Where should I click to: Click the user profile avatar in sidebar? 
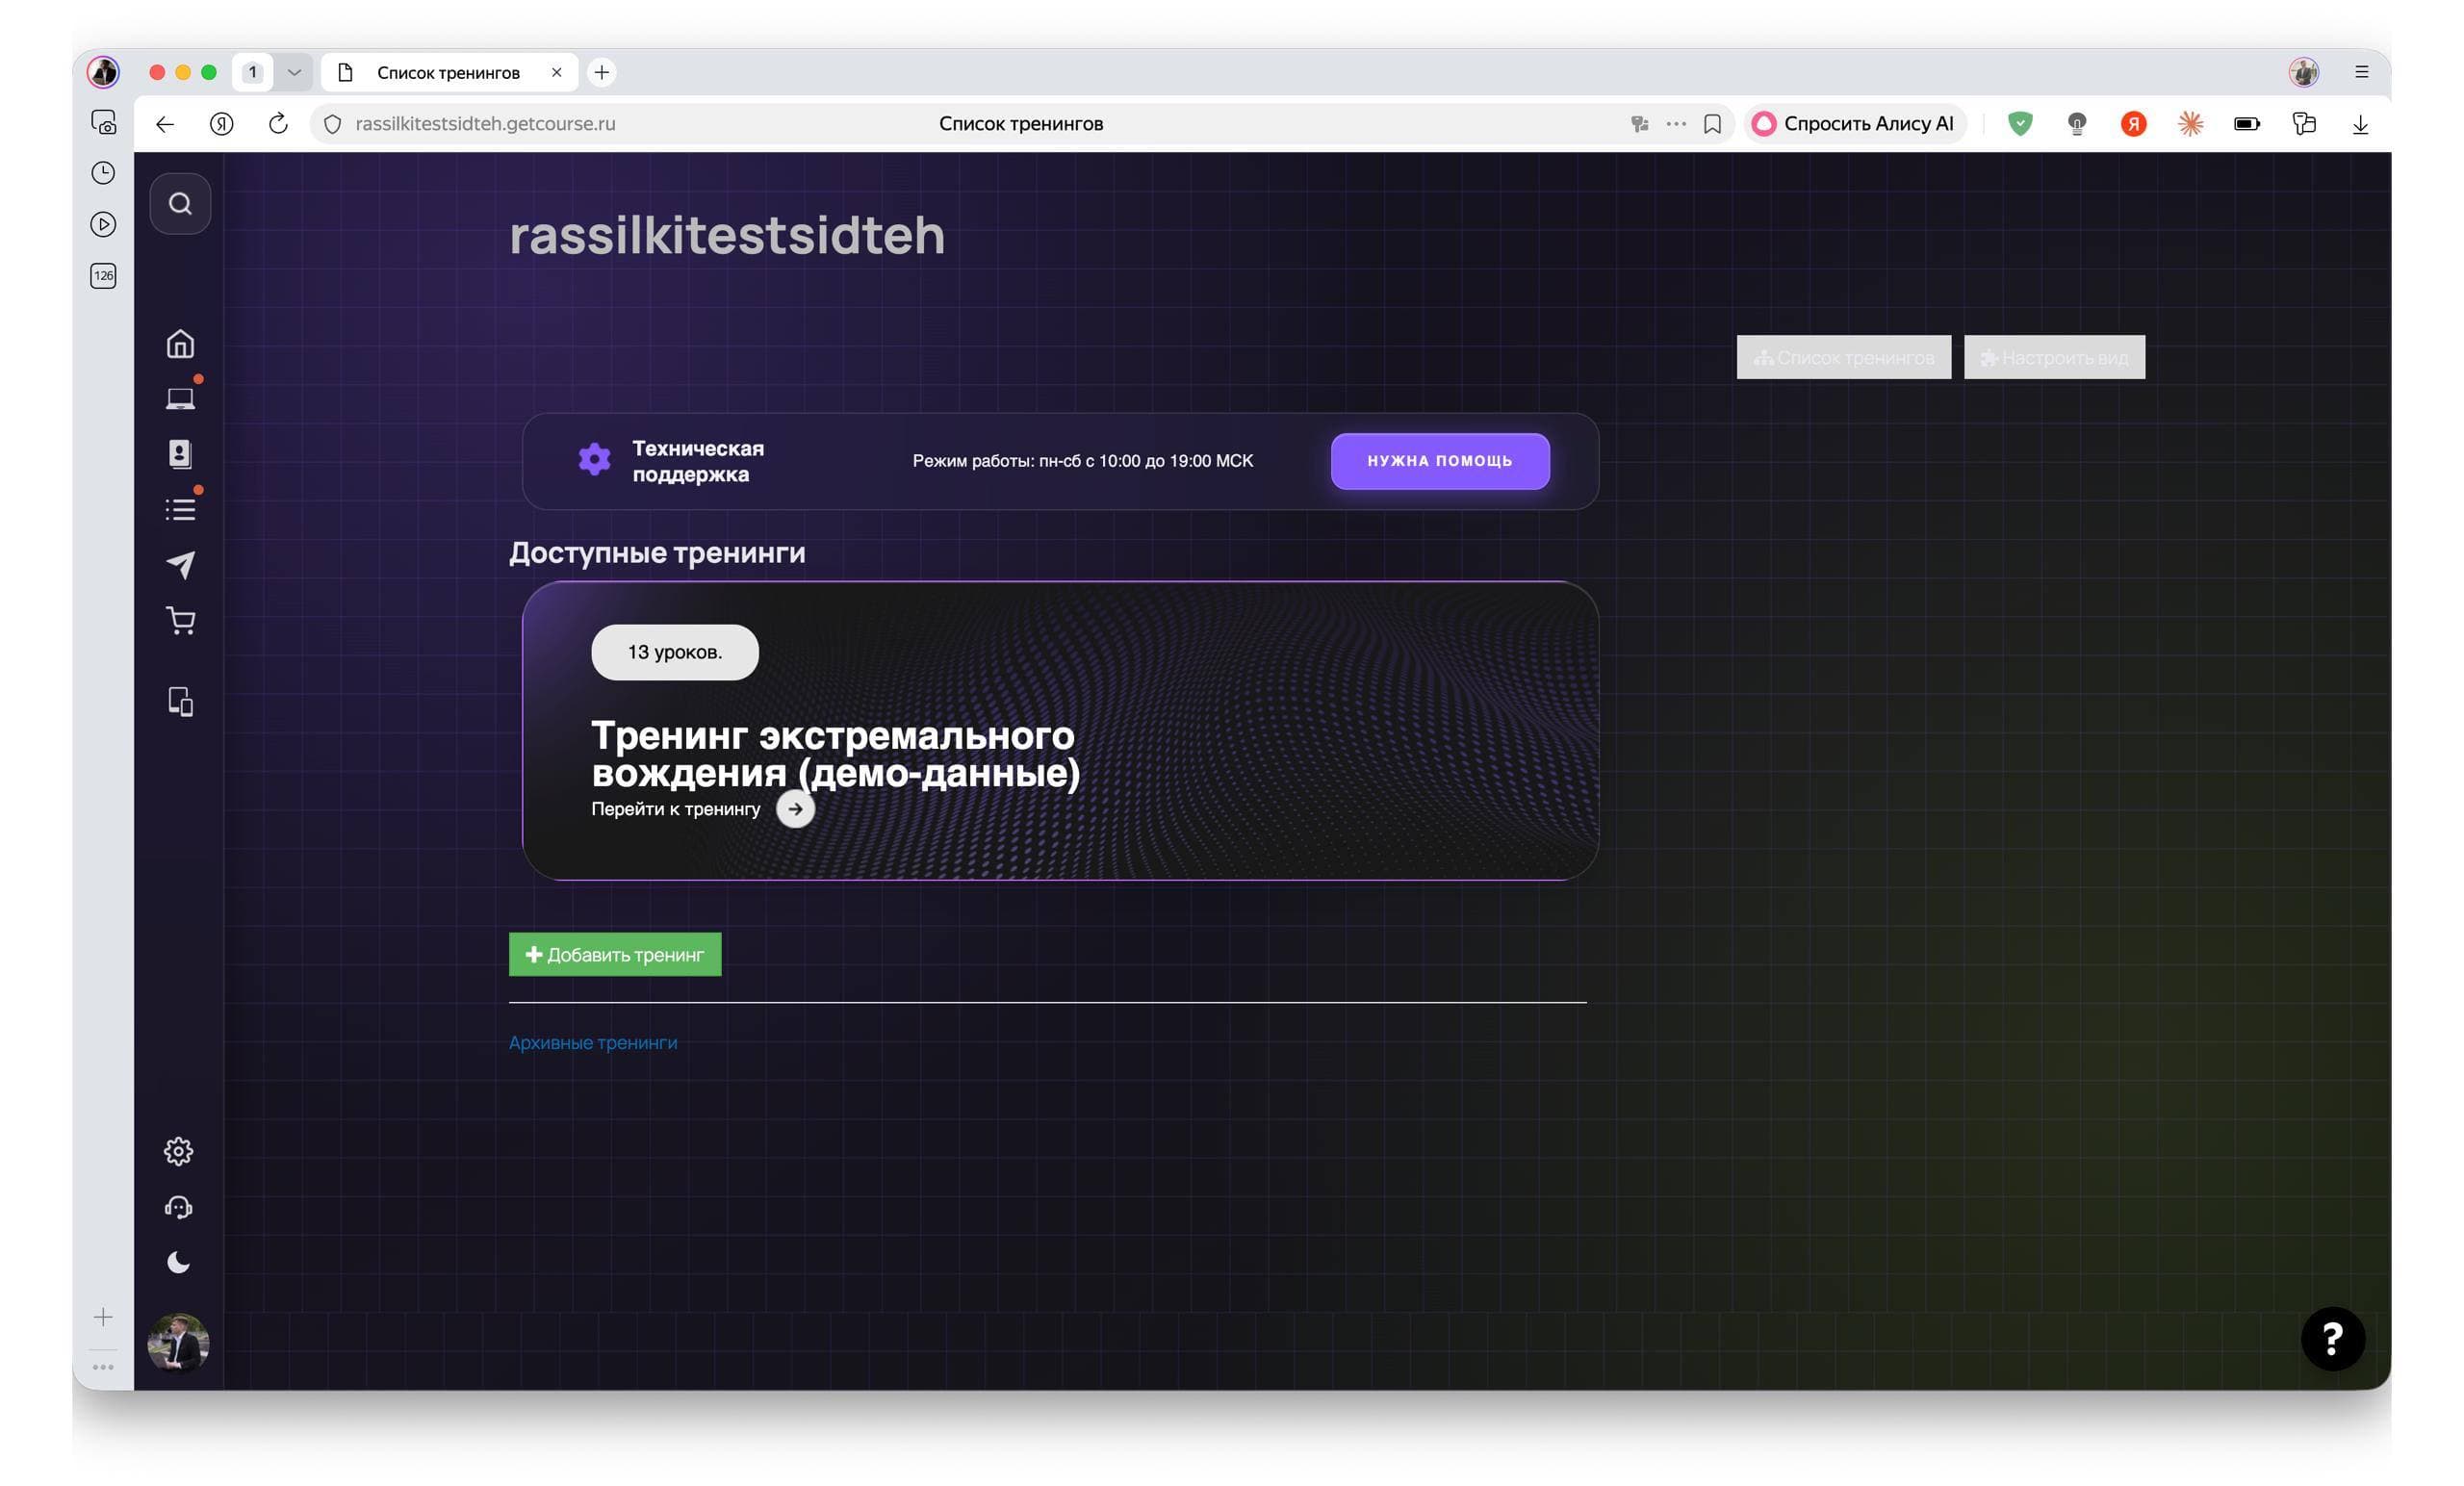point(178,1343)
